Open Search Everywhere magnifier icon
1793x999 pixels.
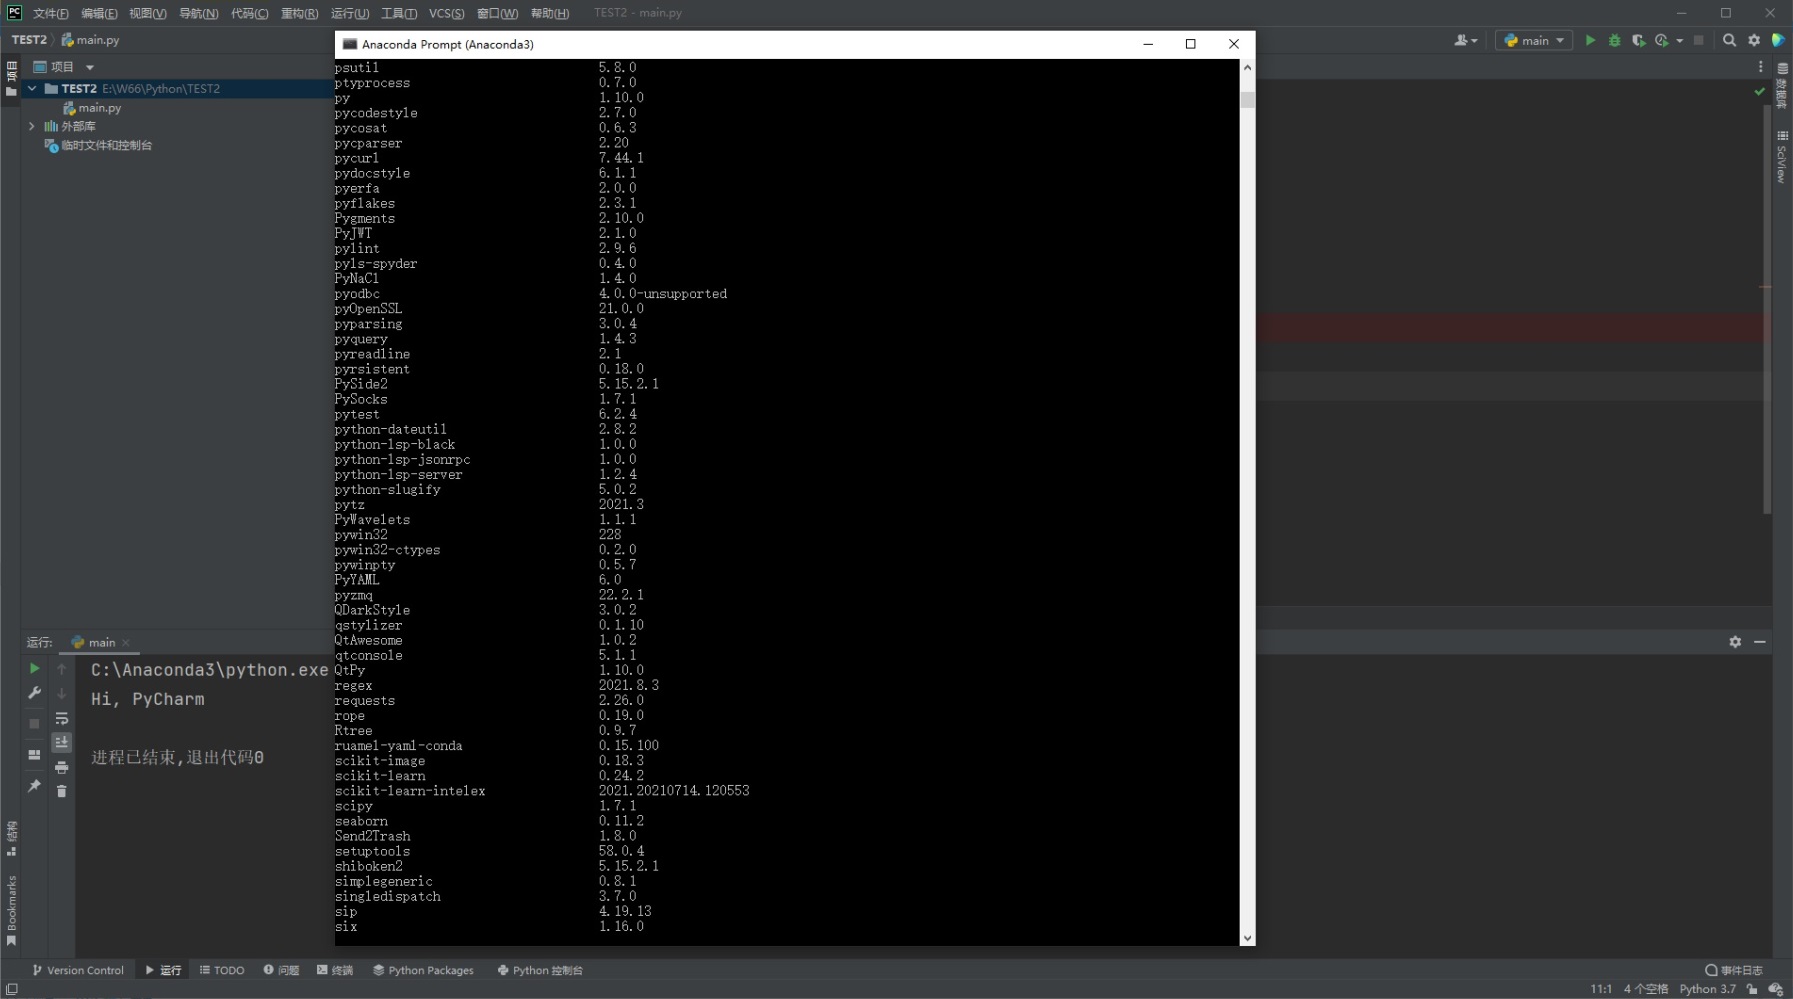tap(1729, 40)
